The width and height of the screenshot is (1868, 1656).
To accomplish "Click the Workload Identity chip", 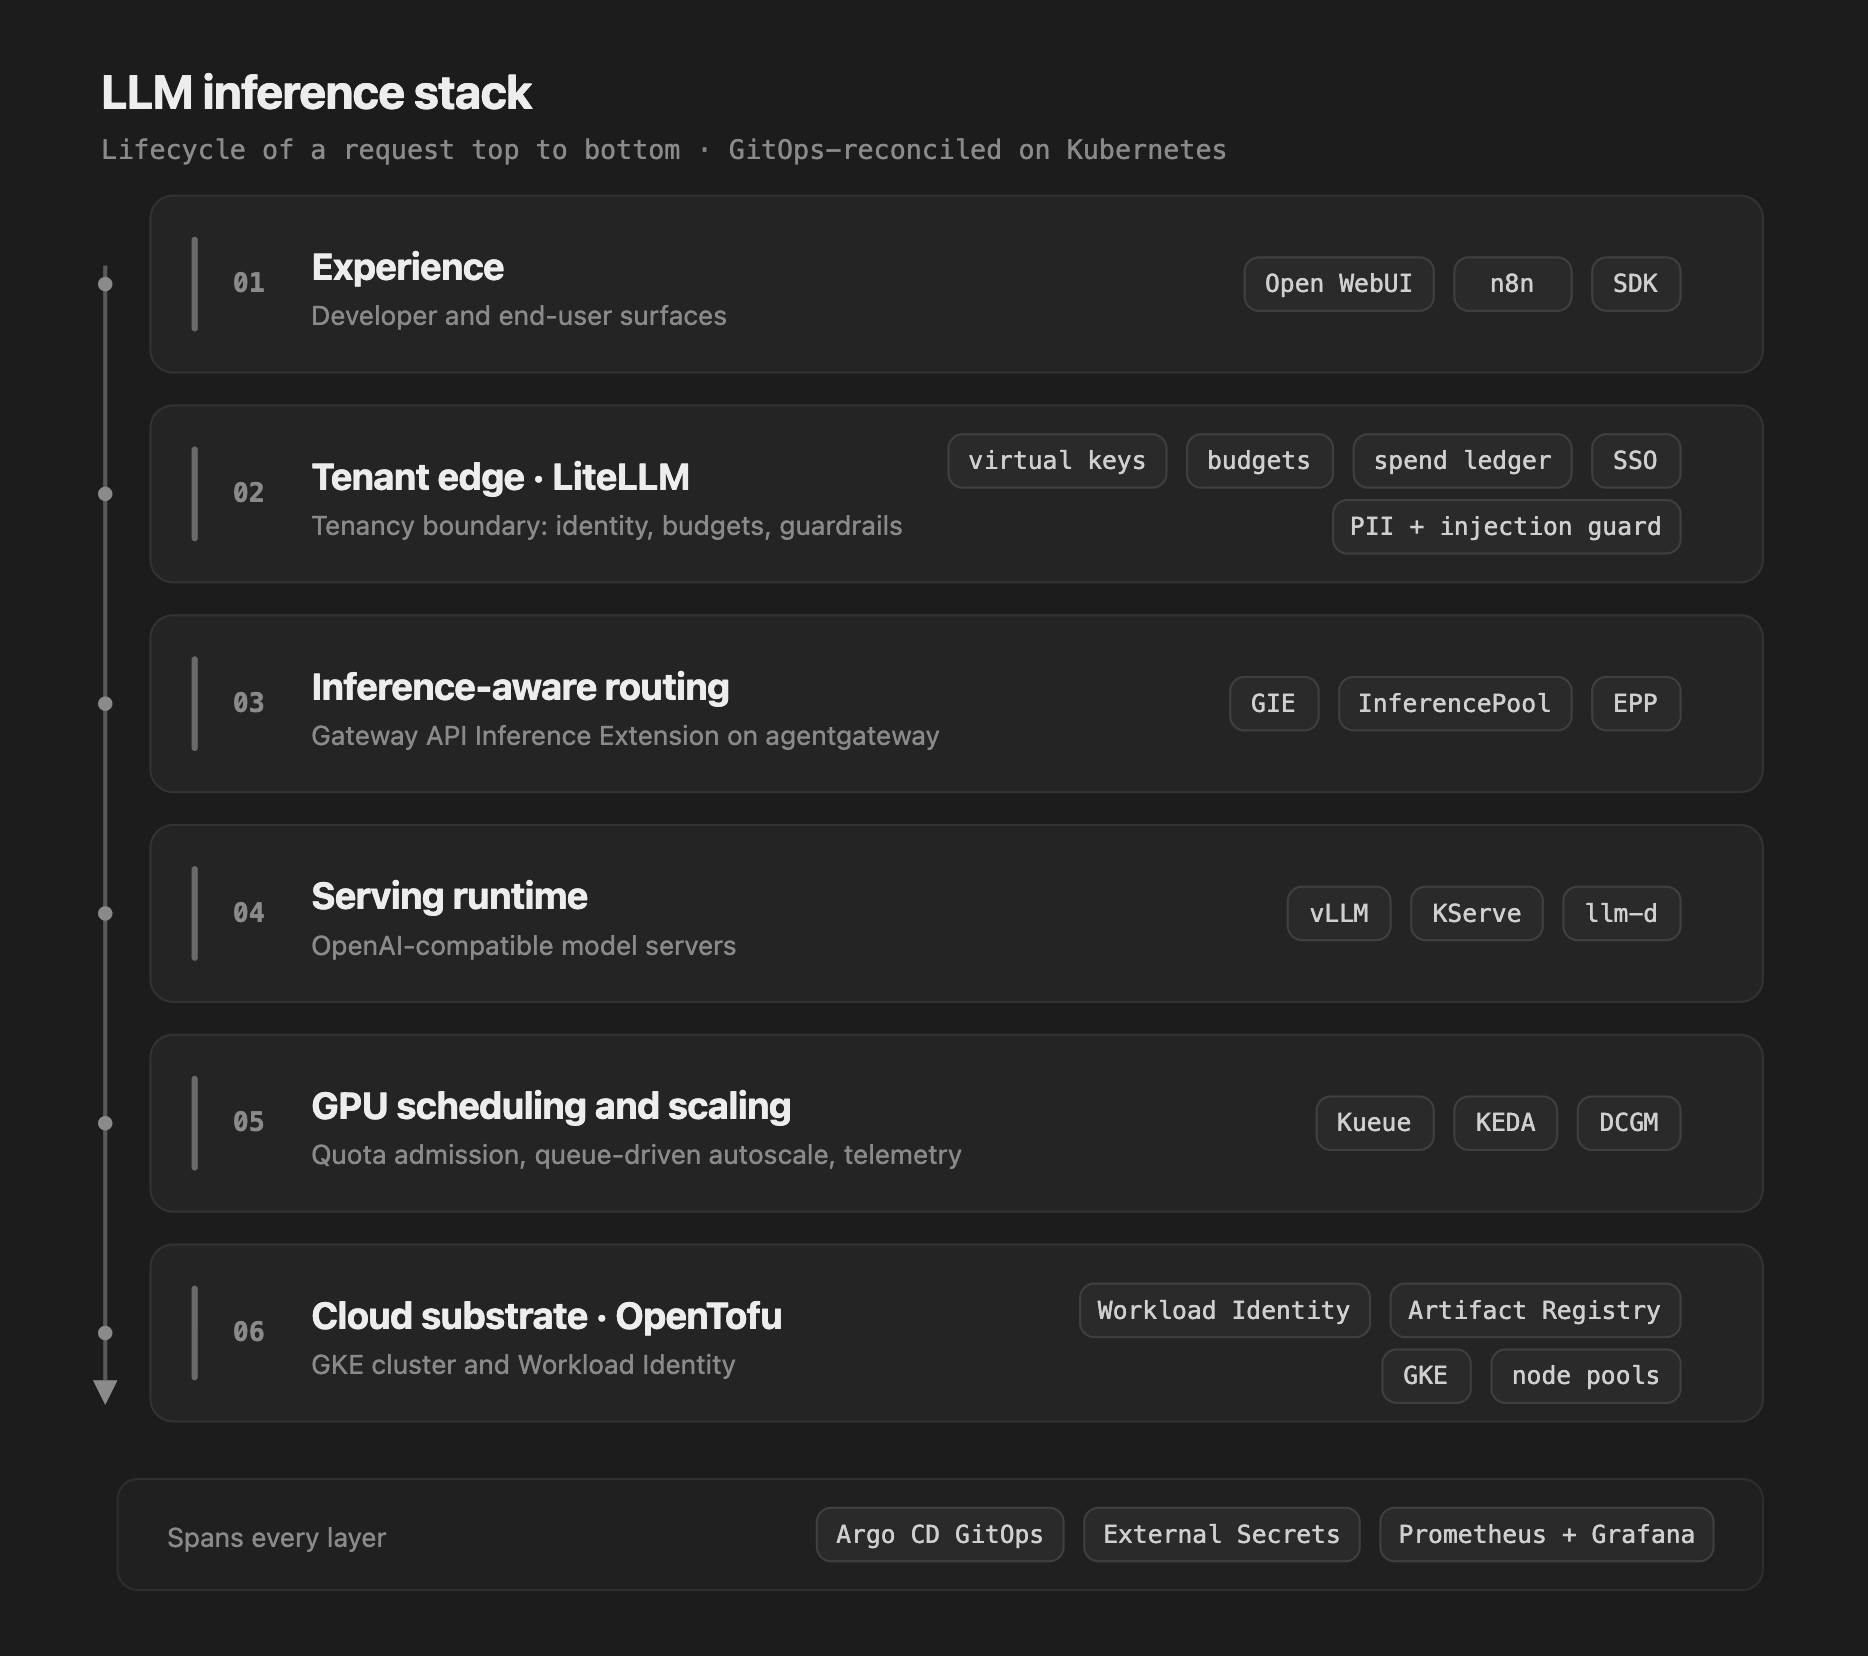I will [1224, 1310].
